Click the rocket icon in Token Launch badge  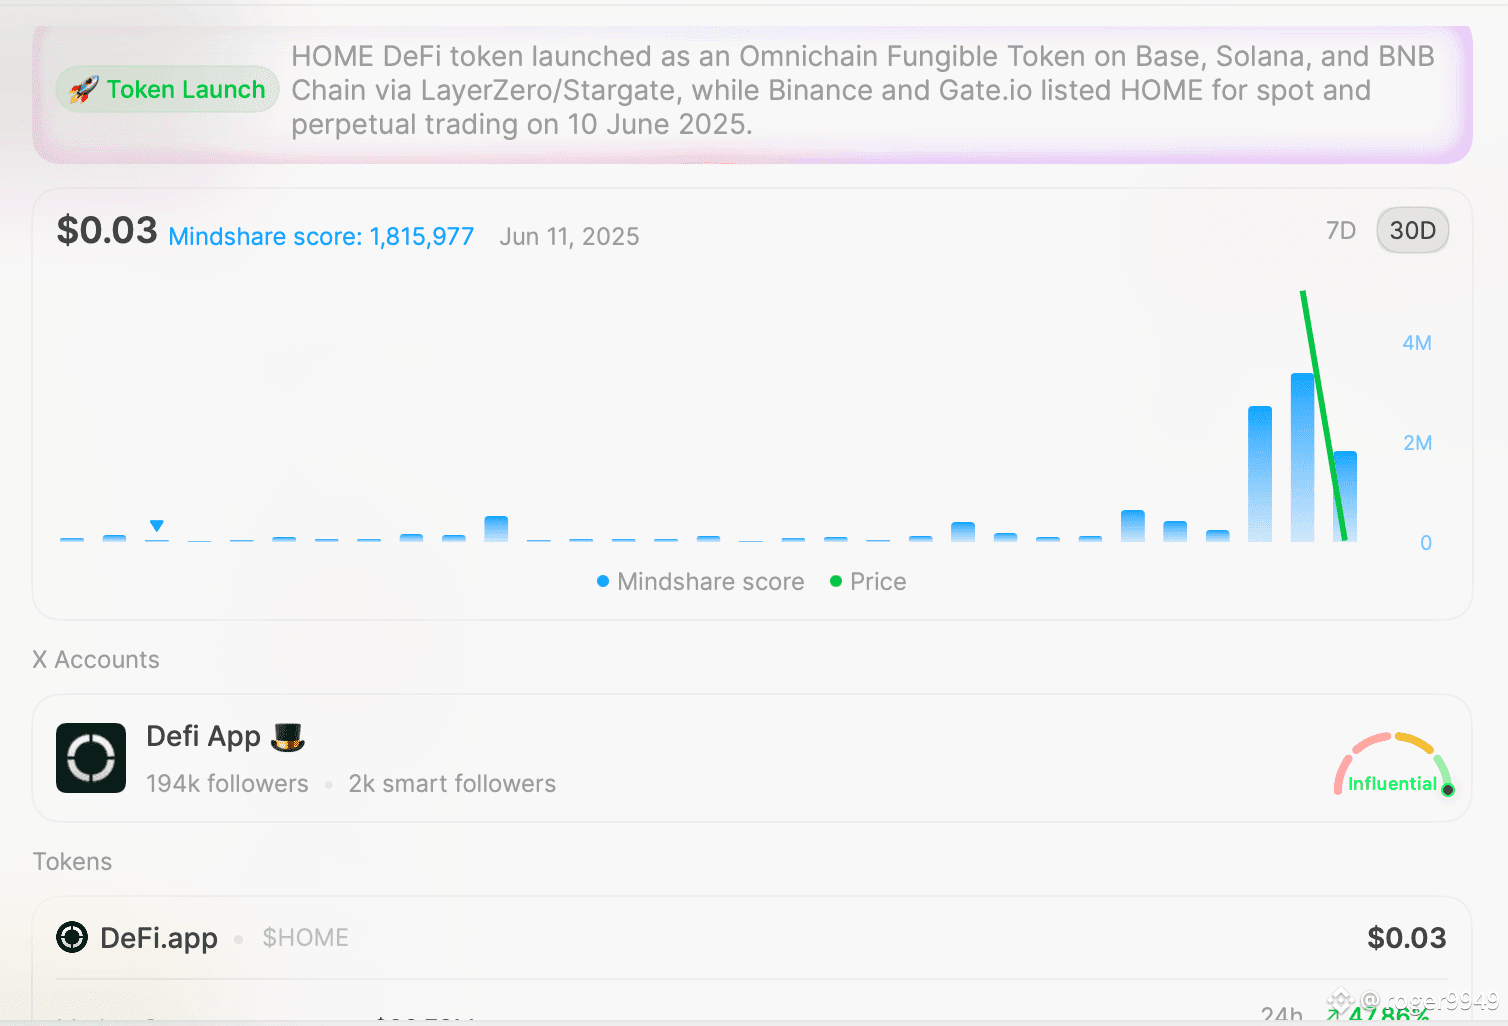click(x=84, y=90)
